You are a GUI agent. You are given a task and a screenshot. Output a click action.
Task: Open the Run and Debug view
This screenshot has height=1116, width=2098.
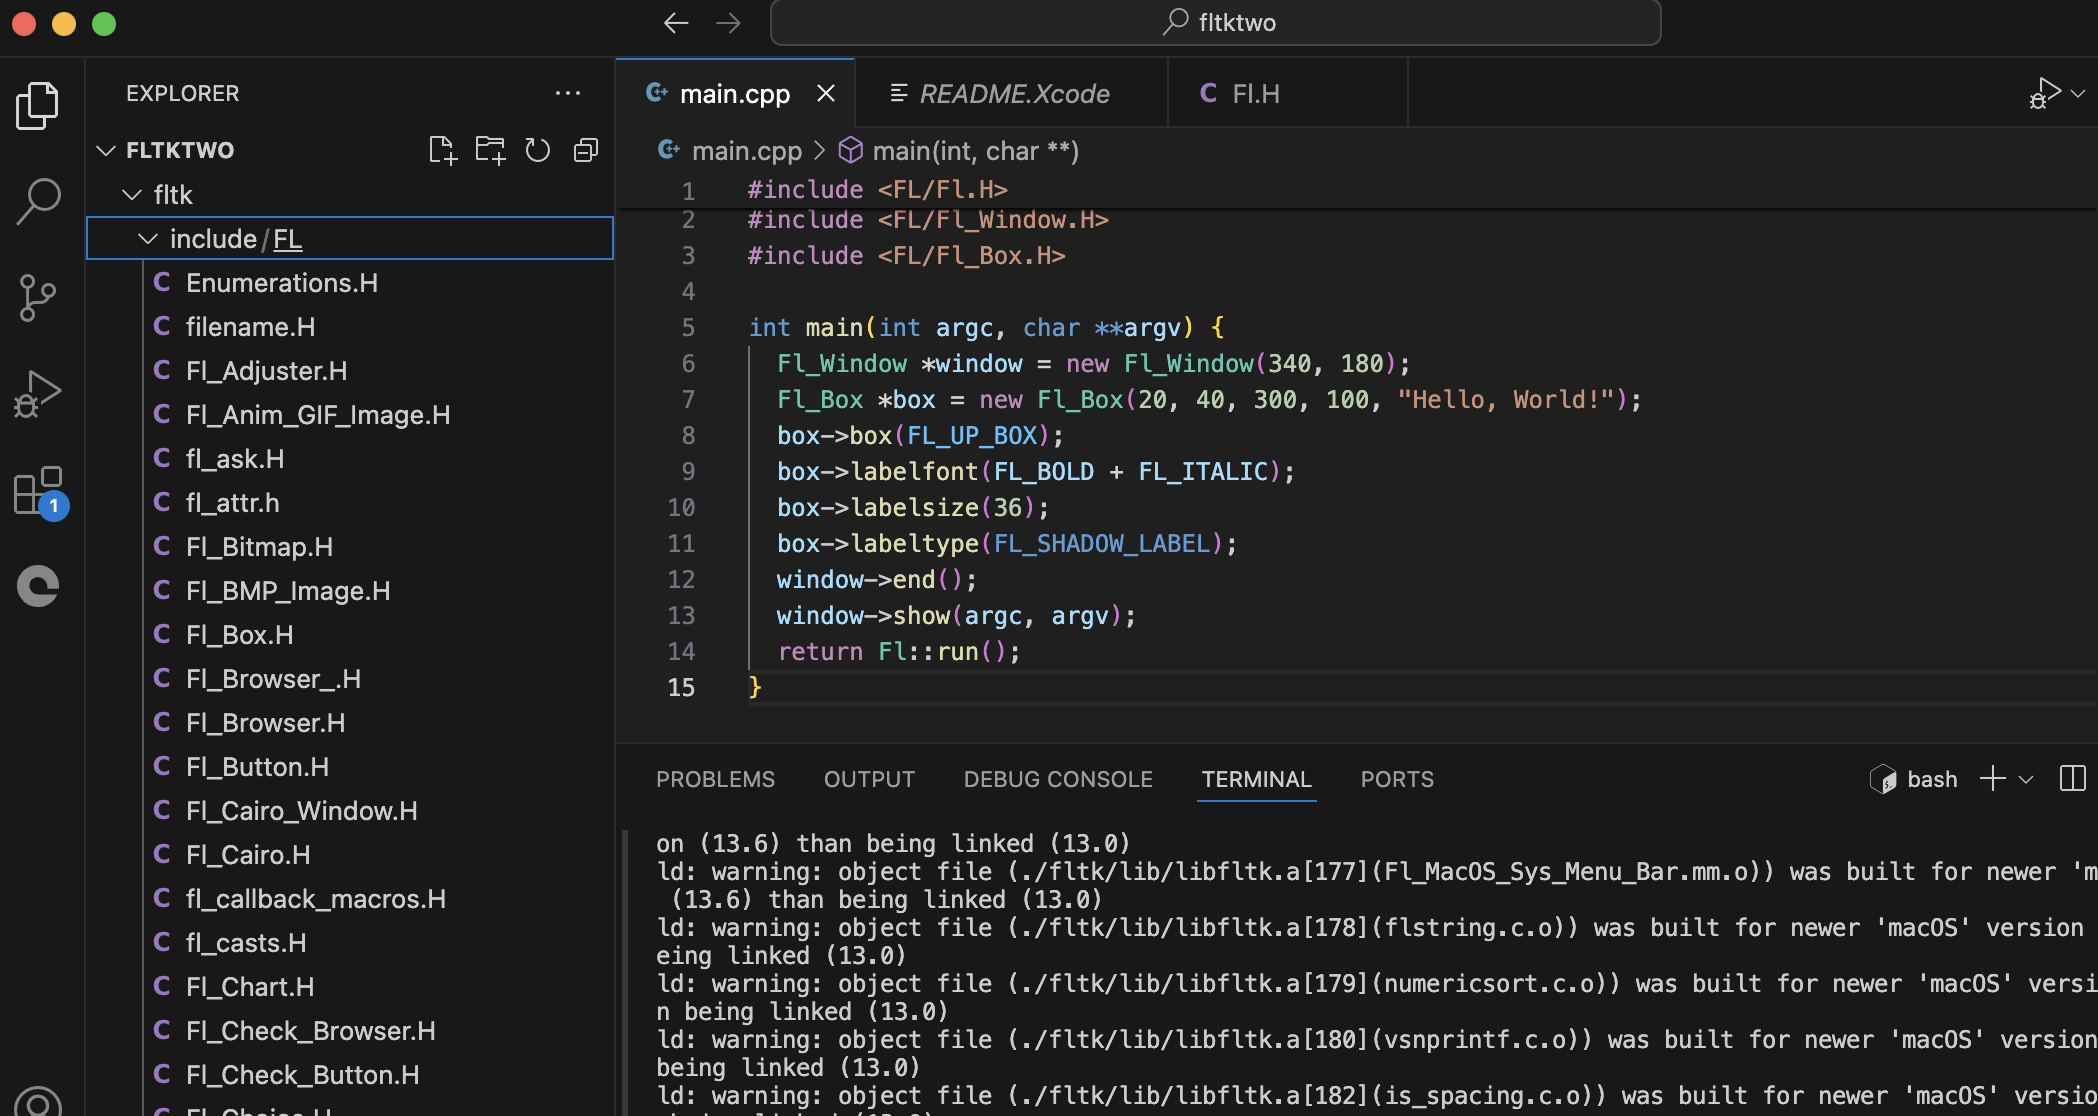[38, 394]
